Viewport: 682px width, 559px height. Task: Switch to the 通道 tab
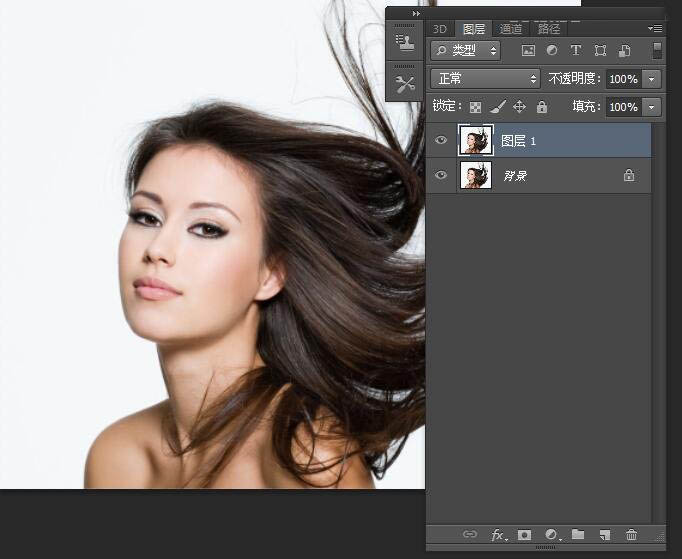pyautogui.click(x=511, y=29)
